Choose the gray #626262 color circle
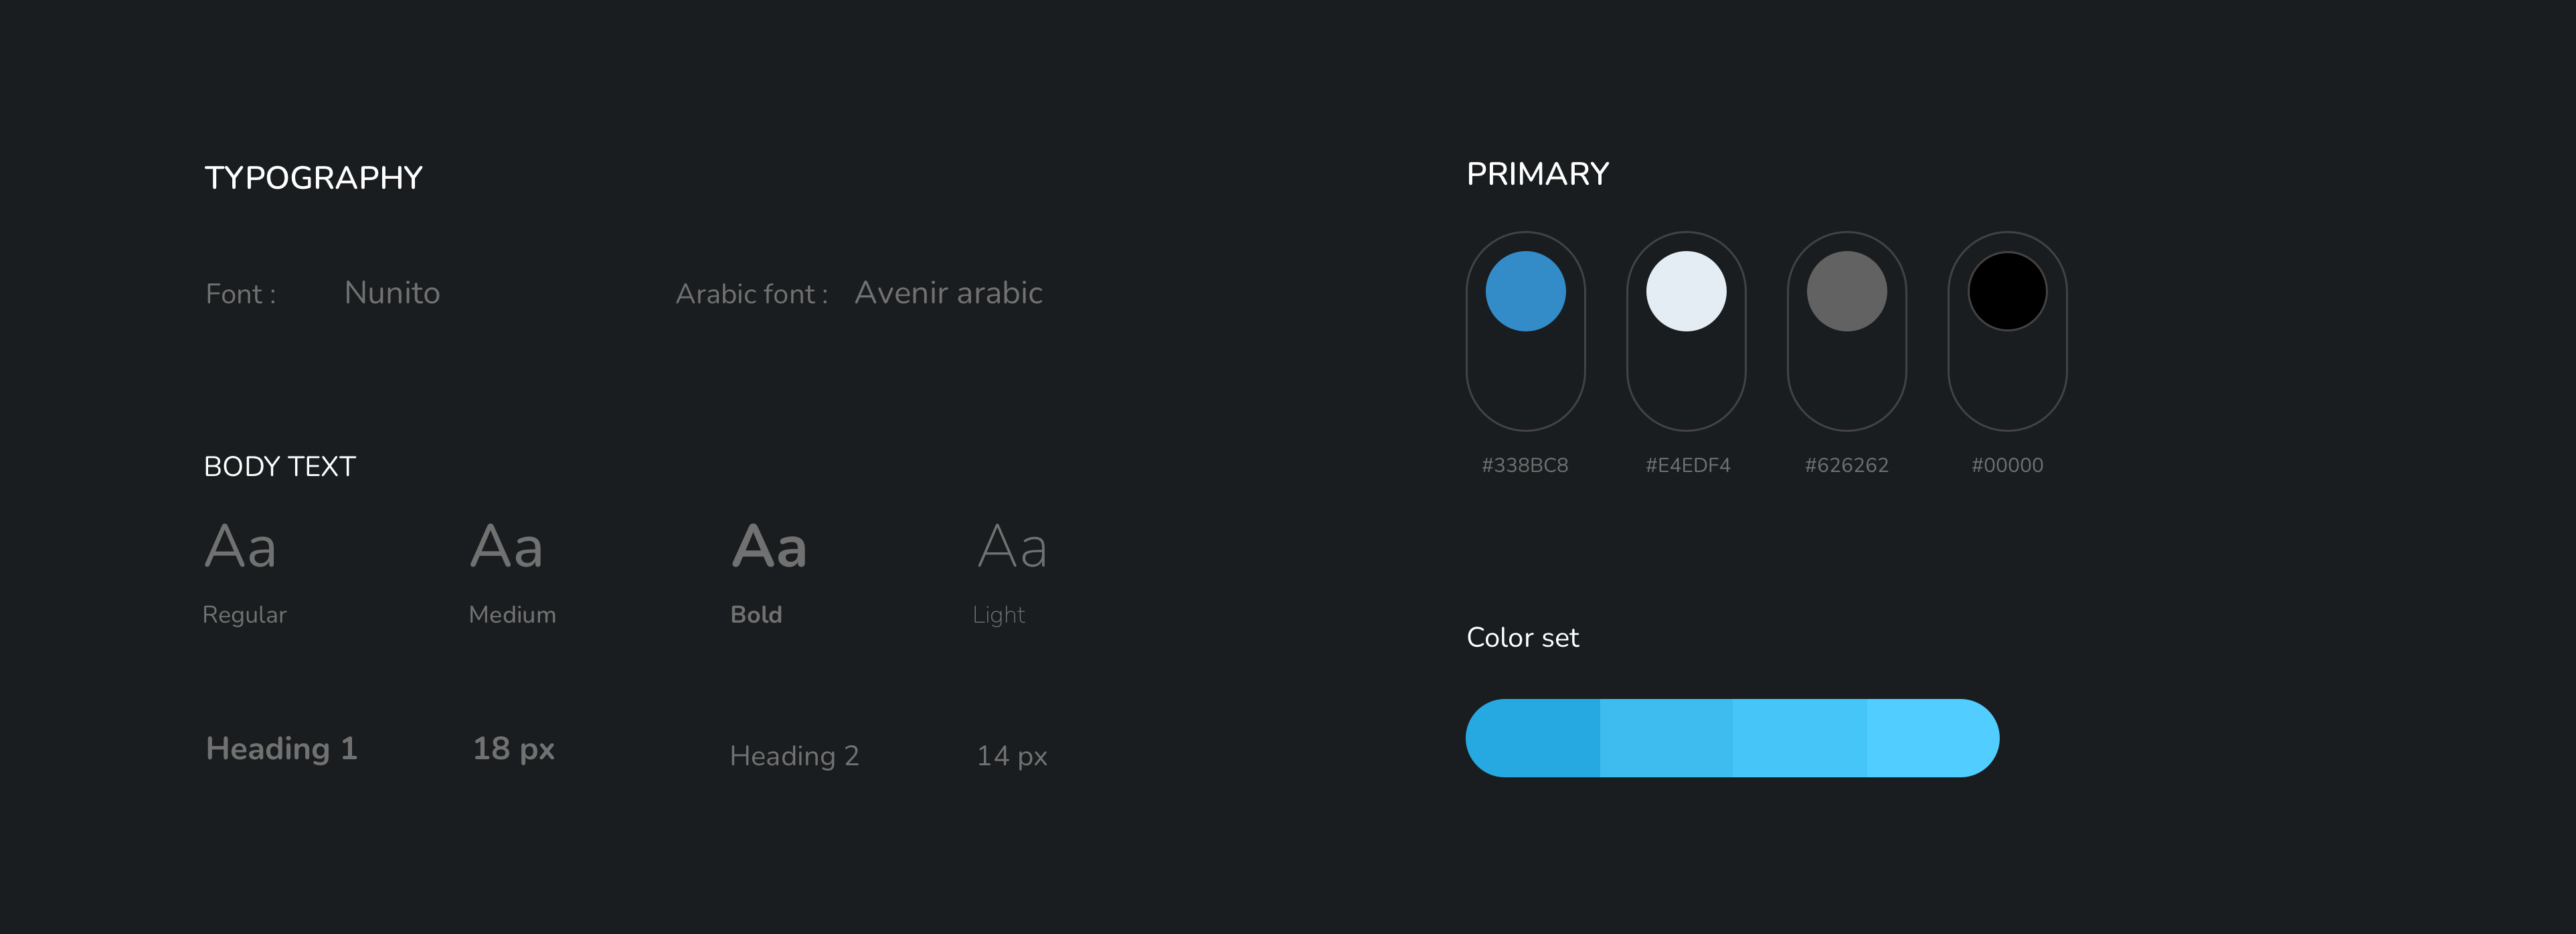 [x=1847, y=291]
